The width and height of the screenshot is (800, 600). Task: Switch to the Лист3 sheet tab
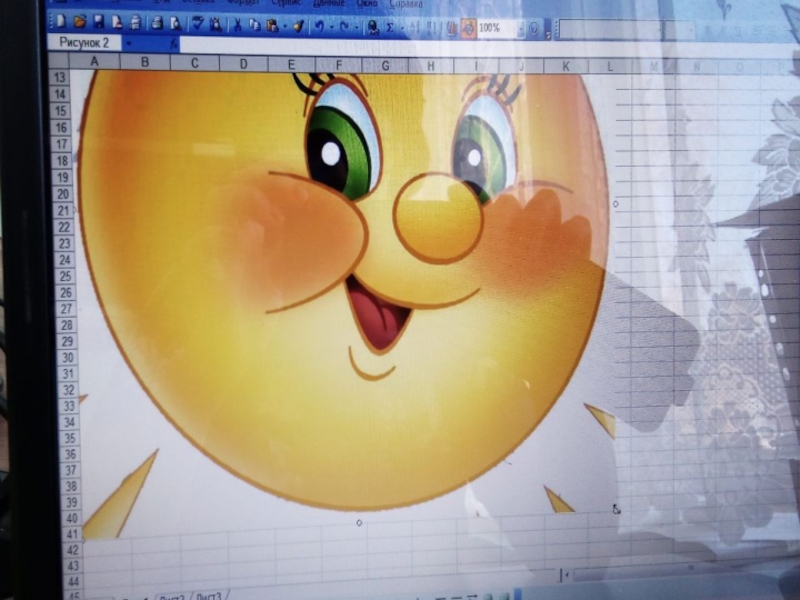coord(209,596)
